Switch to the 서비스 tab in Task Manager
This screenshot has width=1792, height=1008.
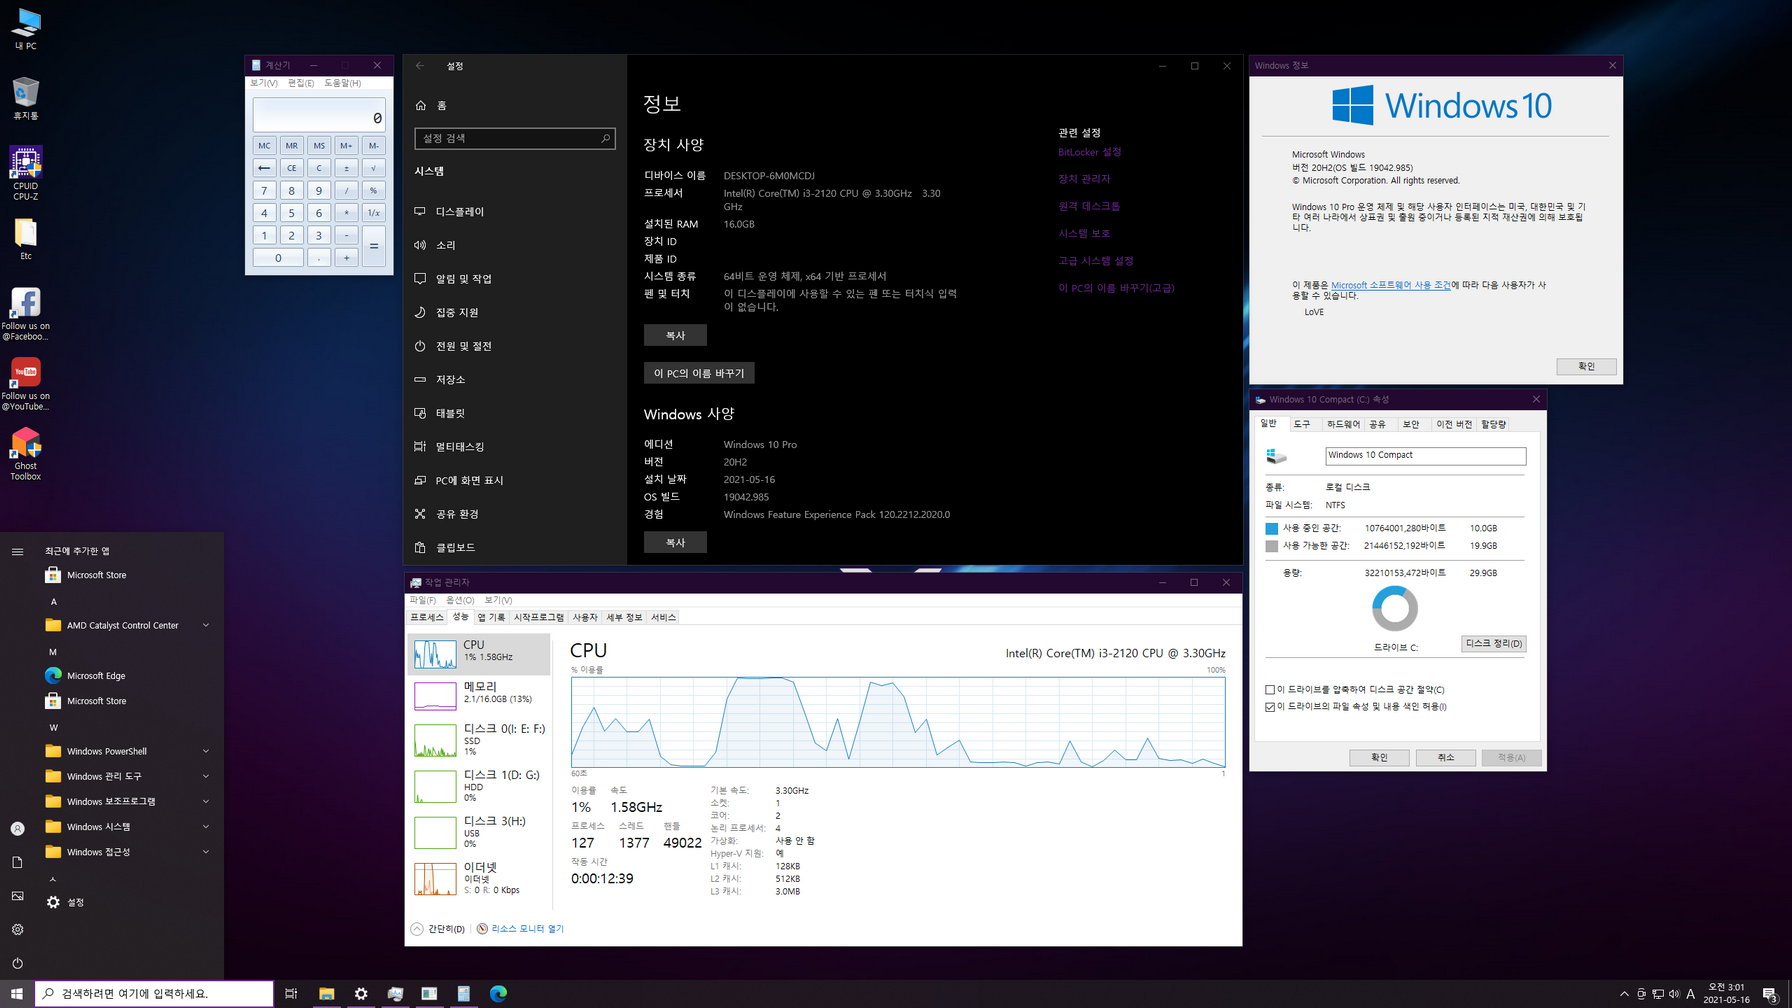pos(664,617)
